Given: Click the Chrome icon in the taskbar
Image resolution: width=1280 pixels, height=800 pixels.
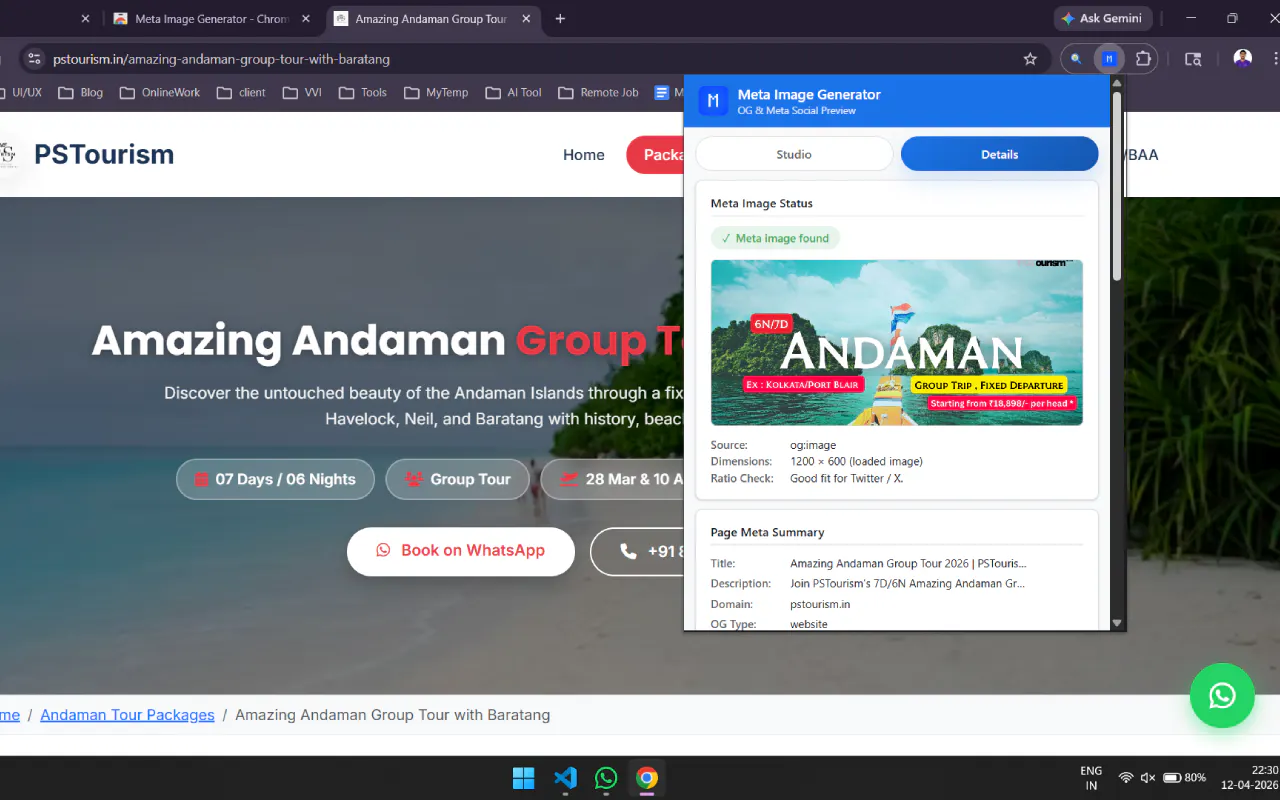Looking at the screenshot, I should [x=647, y=778].
